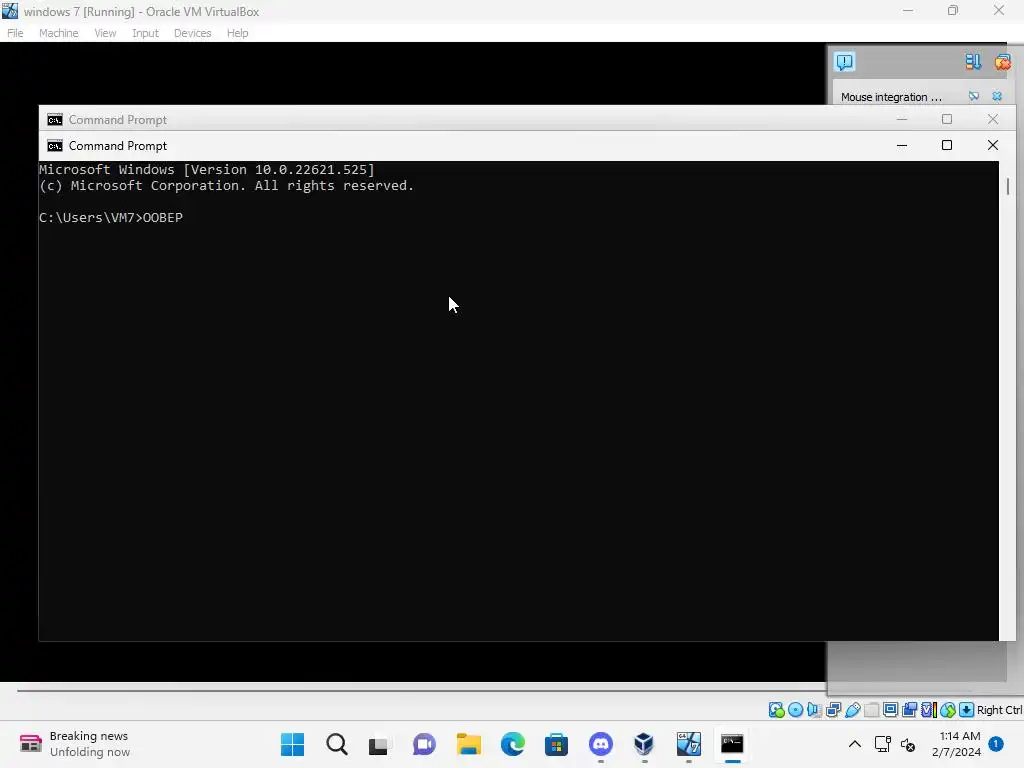The image size is (1024, 768).
Task: Open Microsoft Store from taskbar
Action: click(x=556, y=744)
